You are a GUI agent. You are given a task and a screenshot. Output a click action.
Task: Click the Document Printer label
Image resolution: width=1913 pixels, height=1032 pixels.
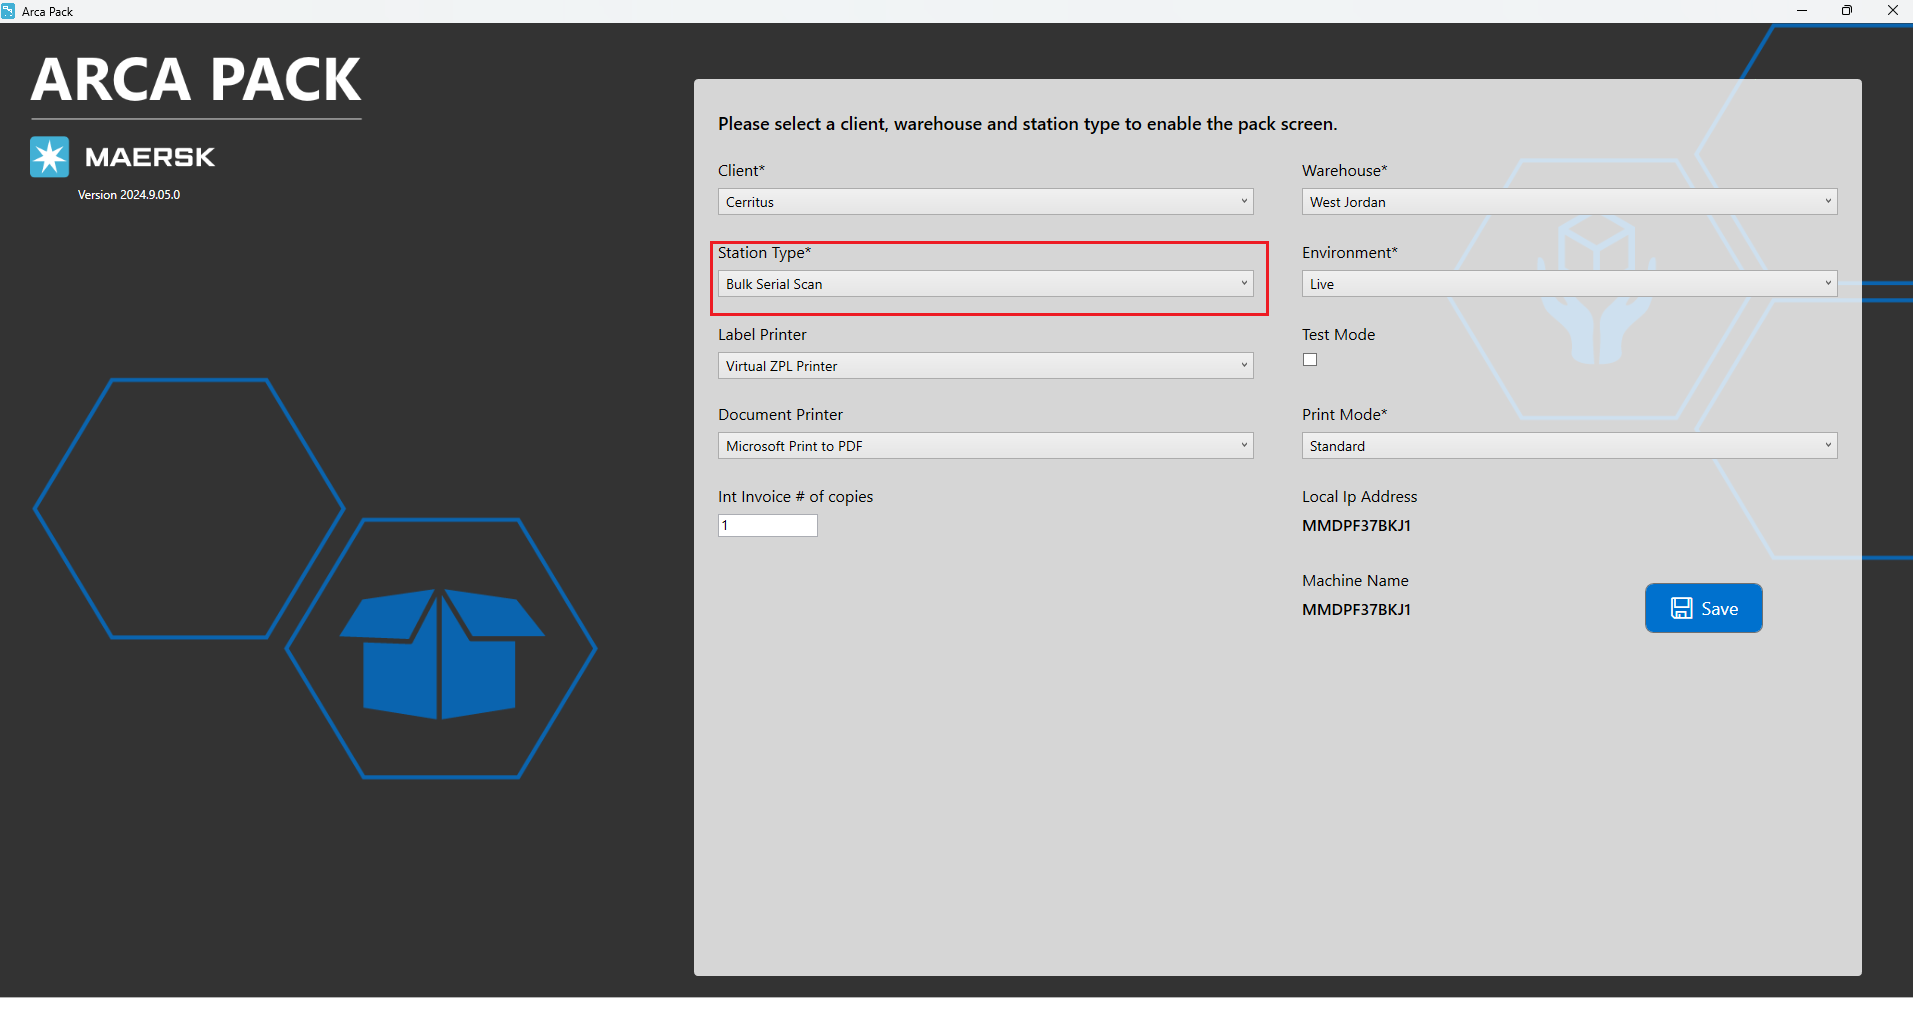pos(780,415)
